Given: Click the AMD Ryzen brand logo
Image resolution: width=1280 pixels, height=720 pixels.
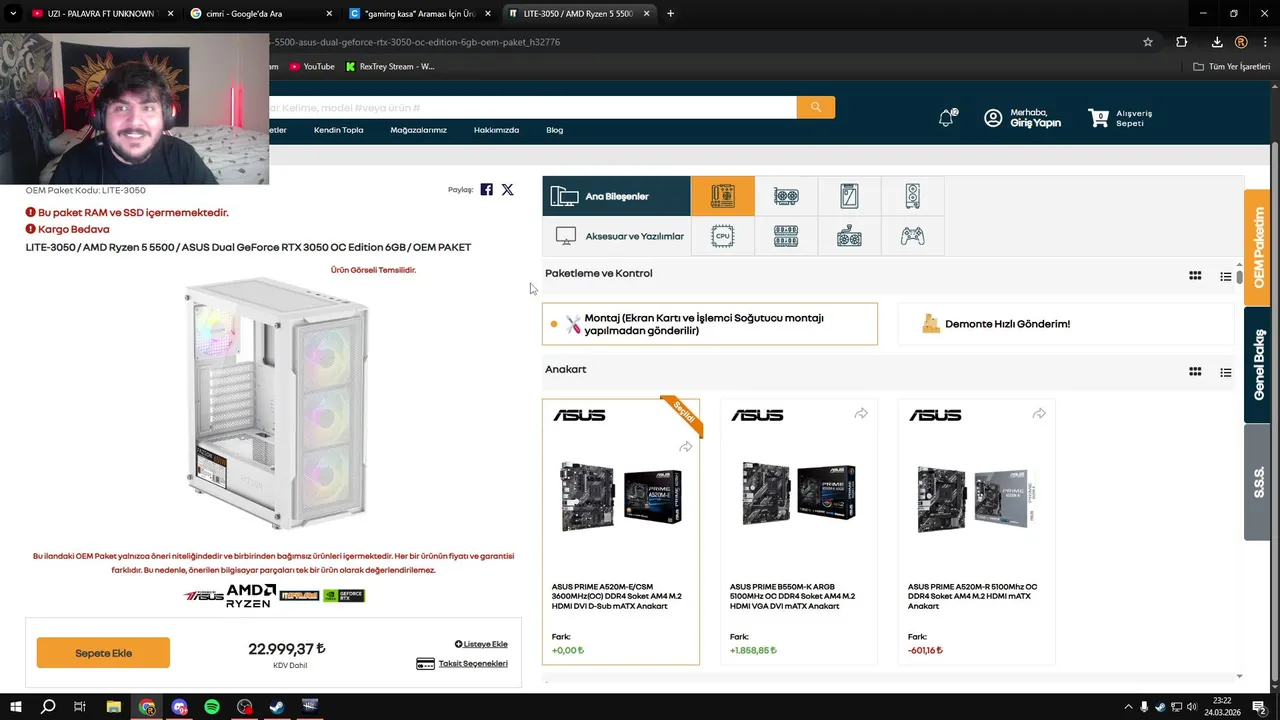Looking at the screenshot, I should pyautogui.click(x=251, y=596).
